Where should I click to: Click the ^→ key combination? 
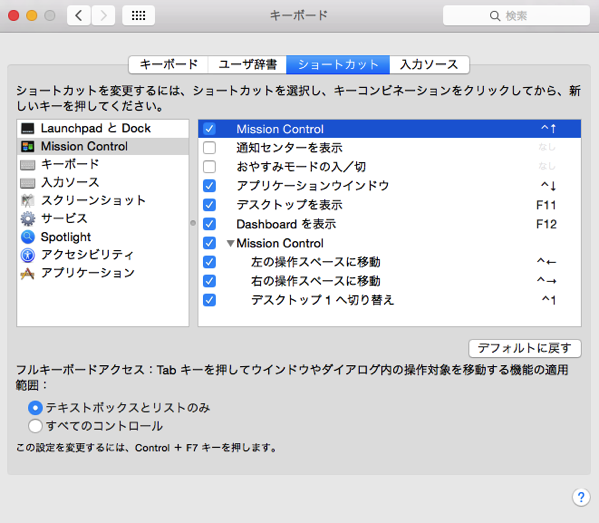[x=547, y=281]
